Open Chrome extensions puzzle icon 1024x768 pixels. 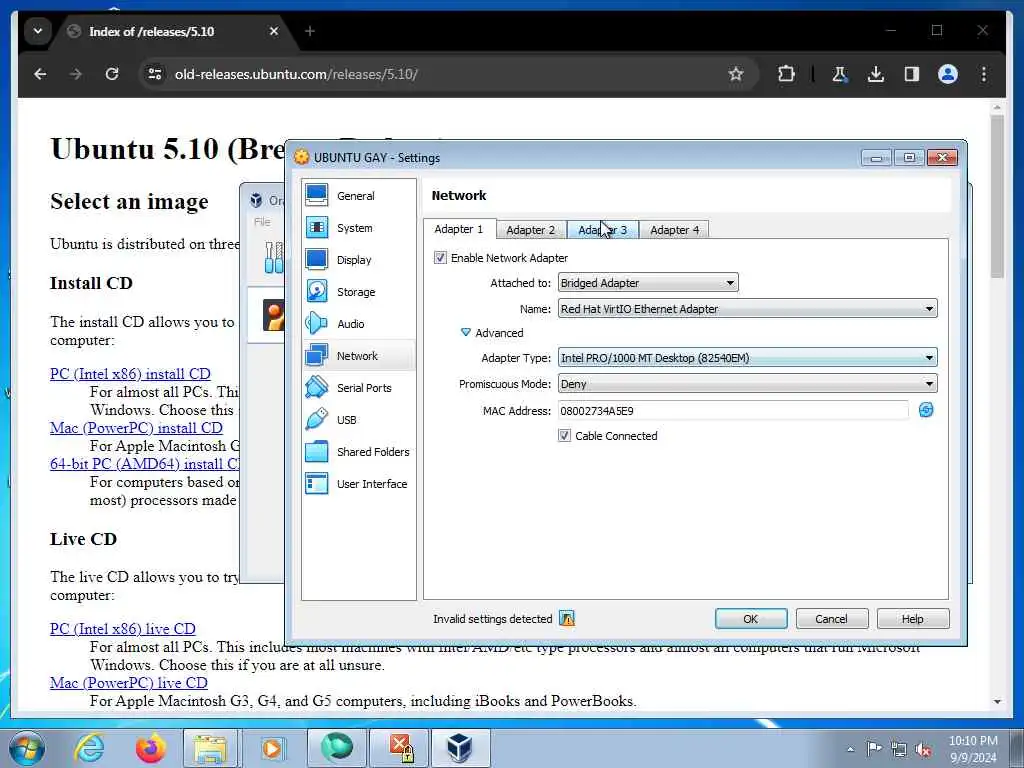(786, 74)
